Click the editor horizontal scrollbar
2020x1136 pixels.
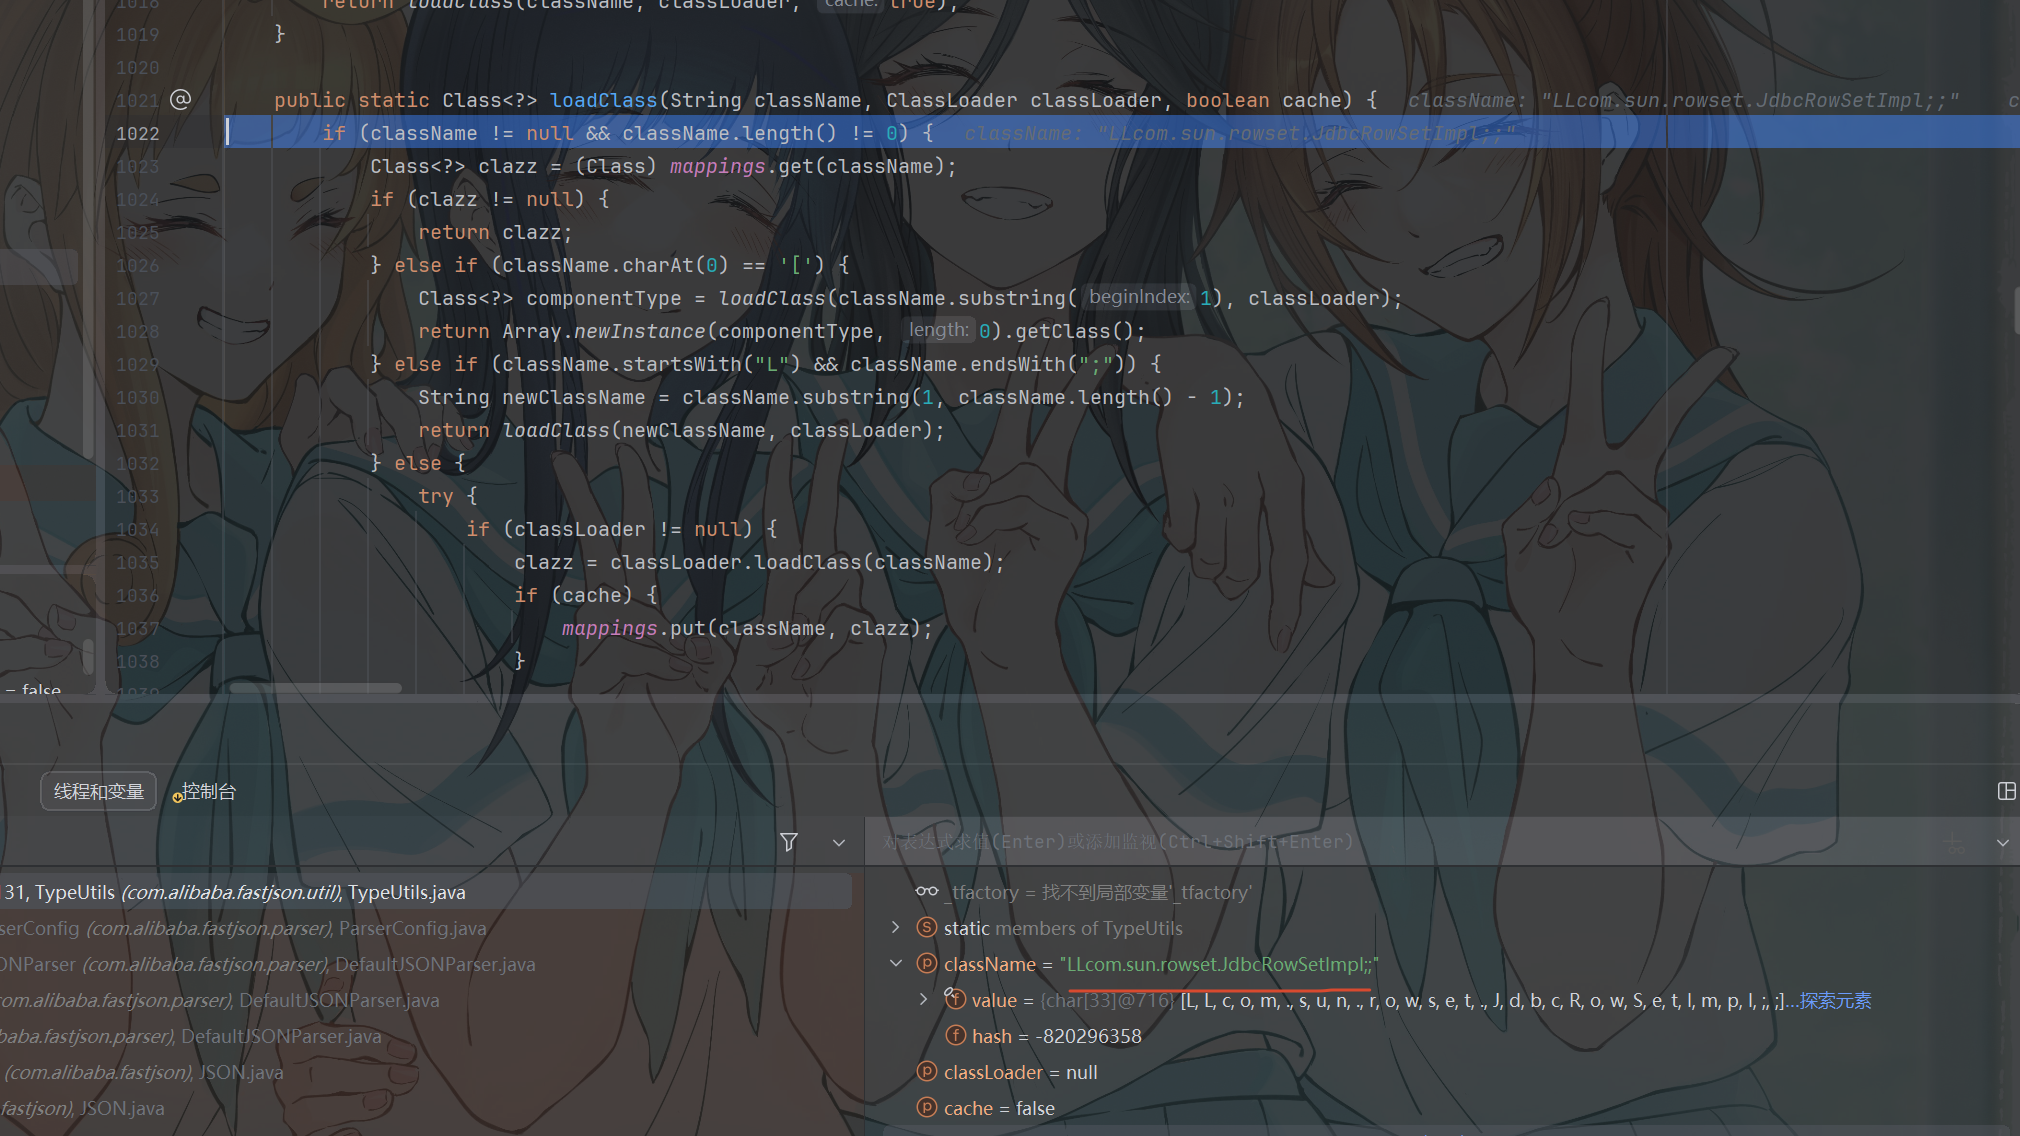click(x=315, y=688)
